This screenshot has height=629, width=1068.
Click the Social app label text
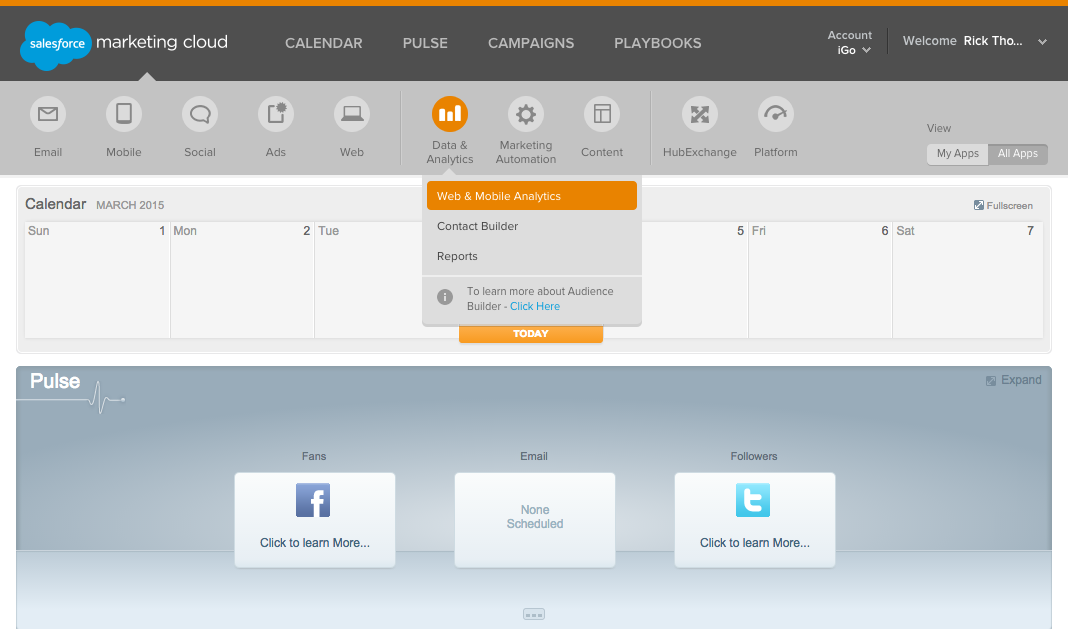[x=200, y=152]
